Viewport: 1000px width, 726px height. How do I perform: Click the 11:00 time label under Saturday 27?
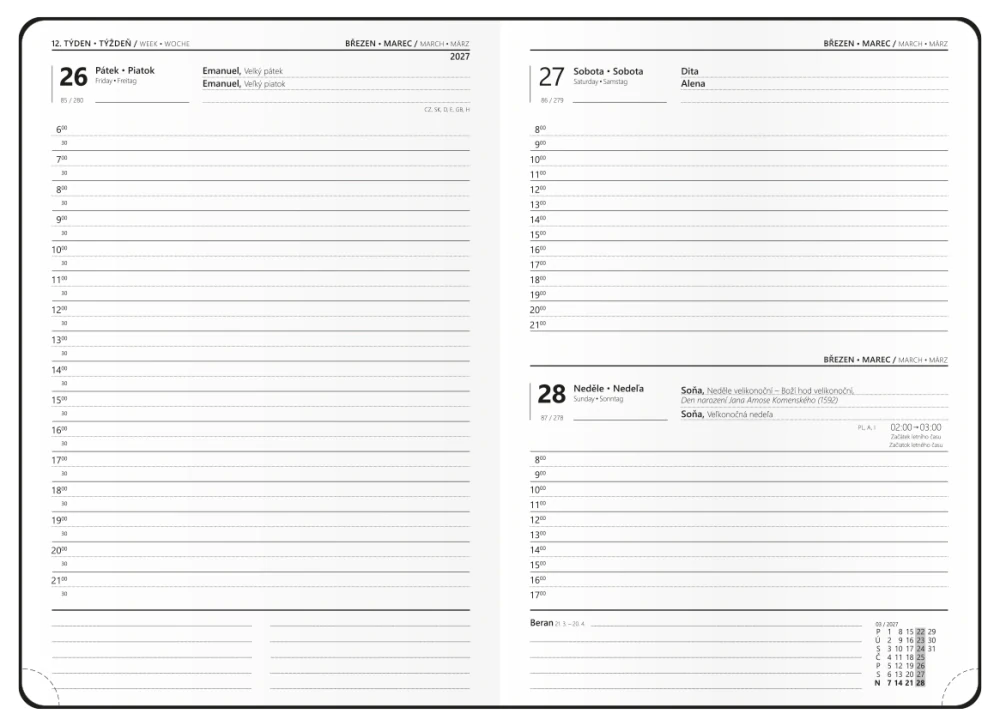click(x=538, y=175)
